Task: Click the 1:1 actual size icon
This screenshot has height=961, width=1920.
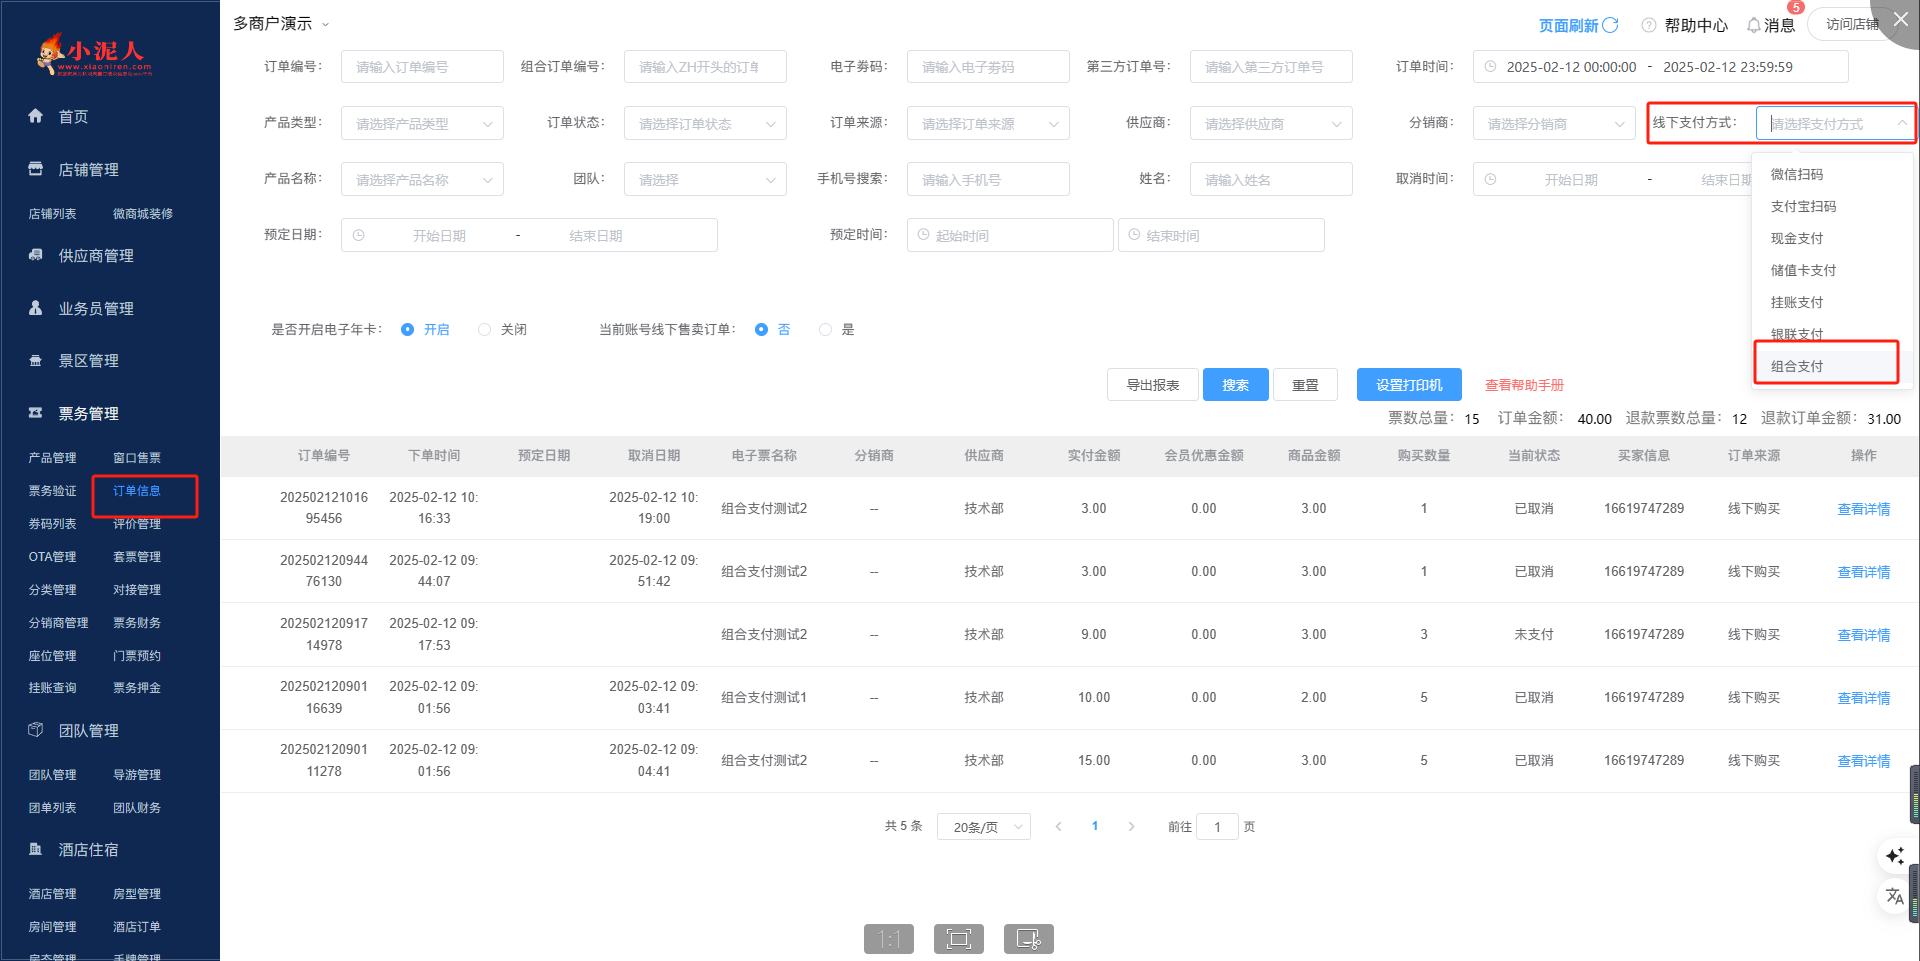Action: pyautogui.click(x=888, y=938)
